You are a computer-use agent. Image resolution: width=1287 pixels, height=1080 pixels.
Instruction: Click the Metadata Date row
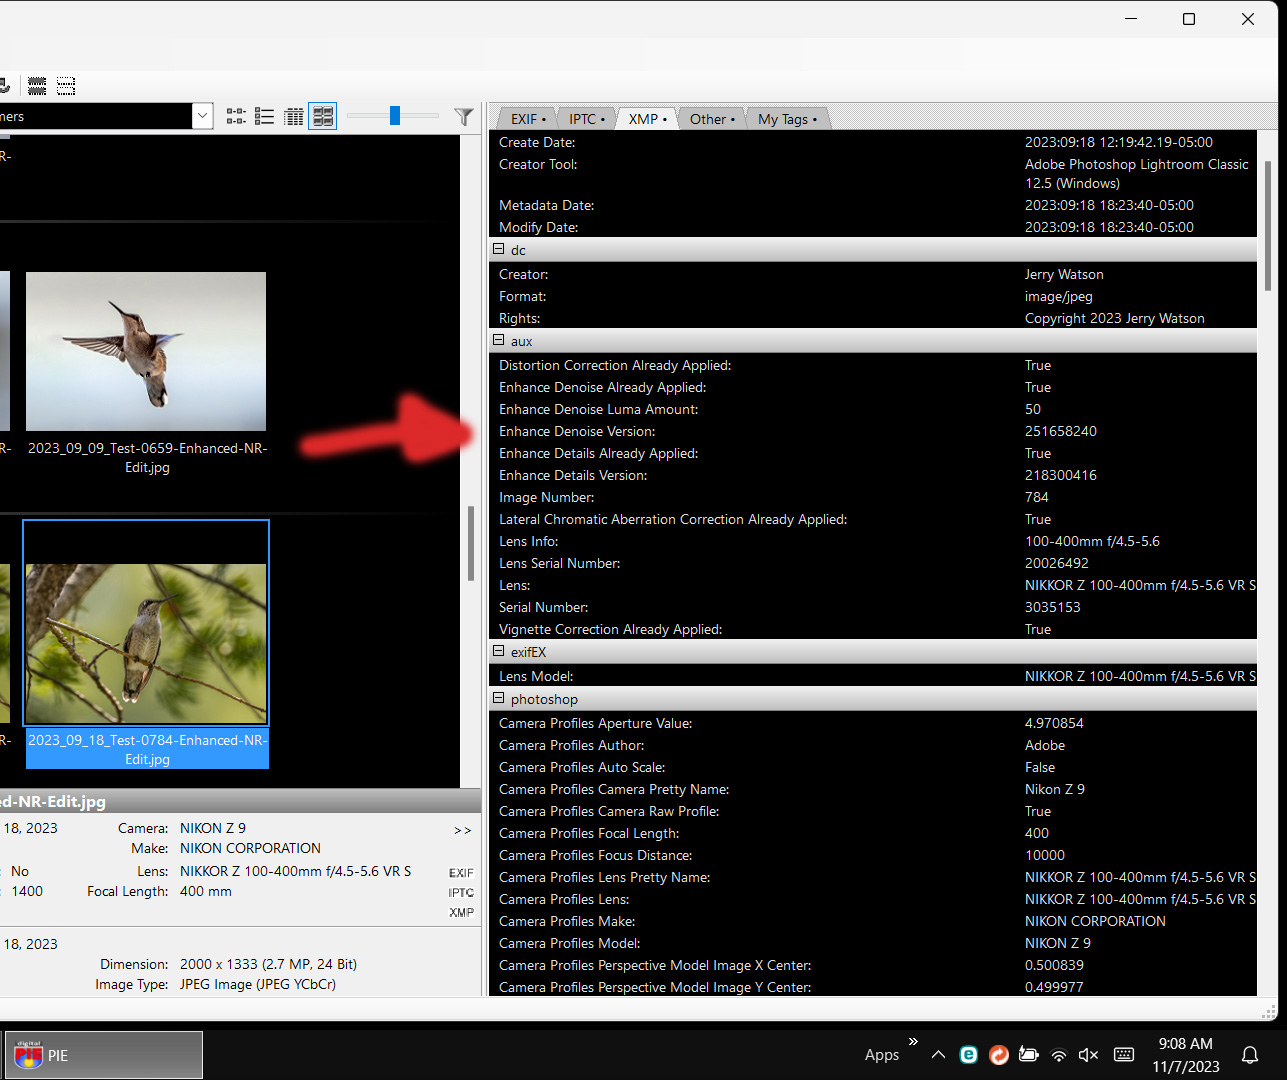(873, 205)
